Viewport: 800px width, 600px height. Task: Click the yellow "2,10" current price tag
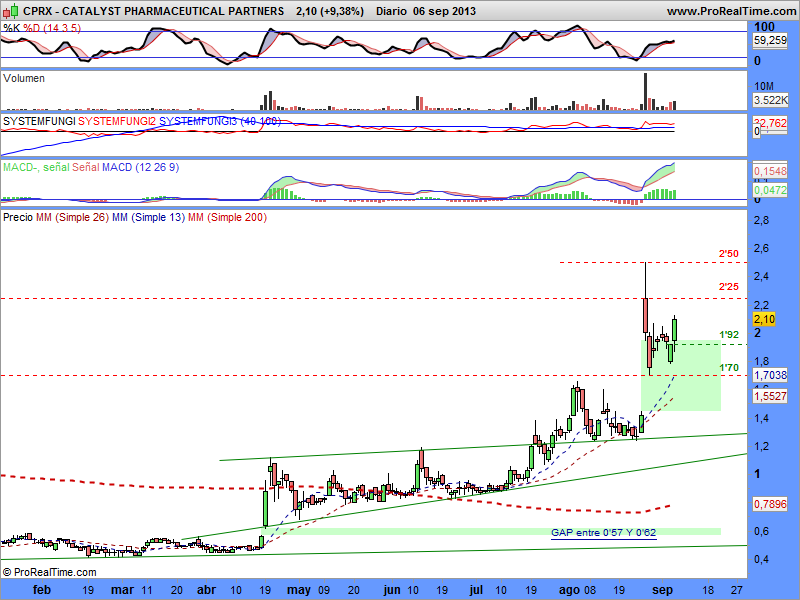click(764, 319)
